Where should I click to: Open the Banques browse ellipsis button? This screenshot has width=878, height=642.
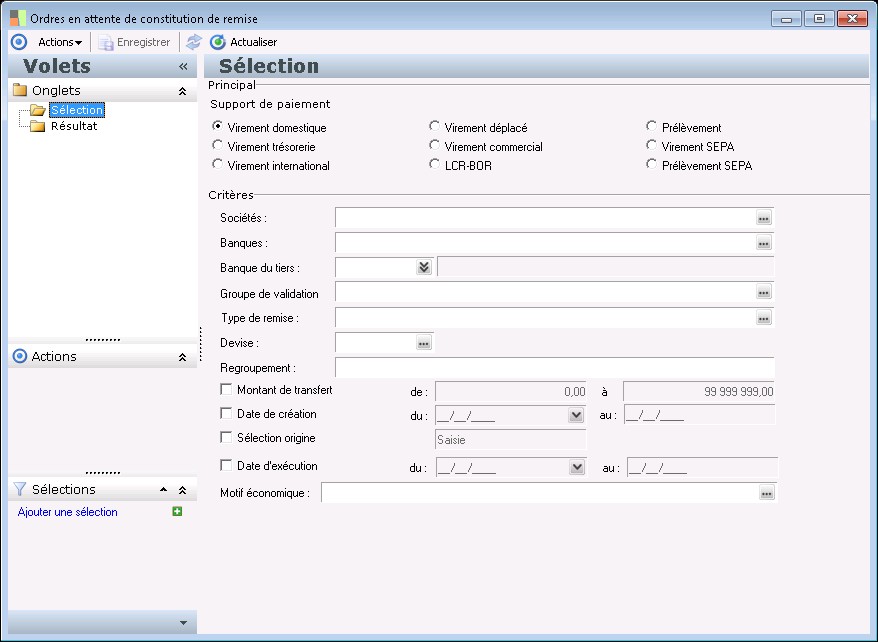[763, 243]
